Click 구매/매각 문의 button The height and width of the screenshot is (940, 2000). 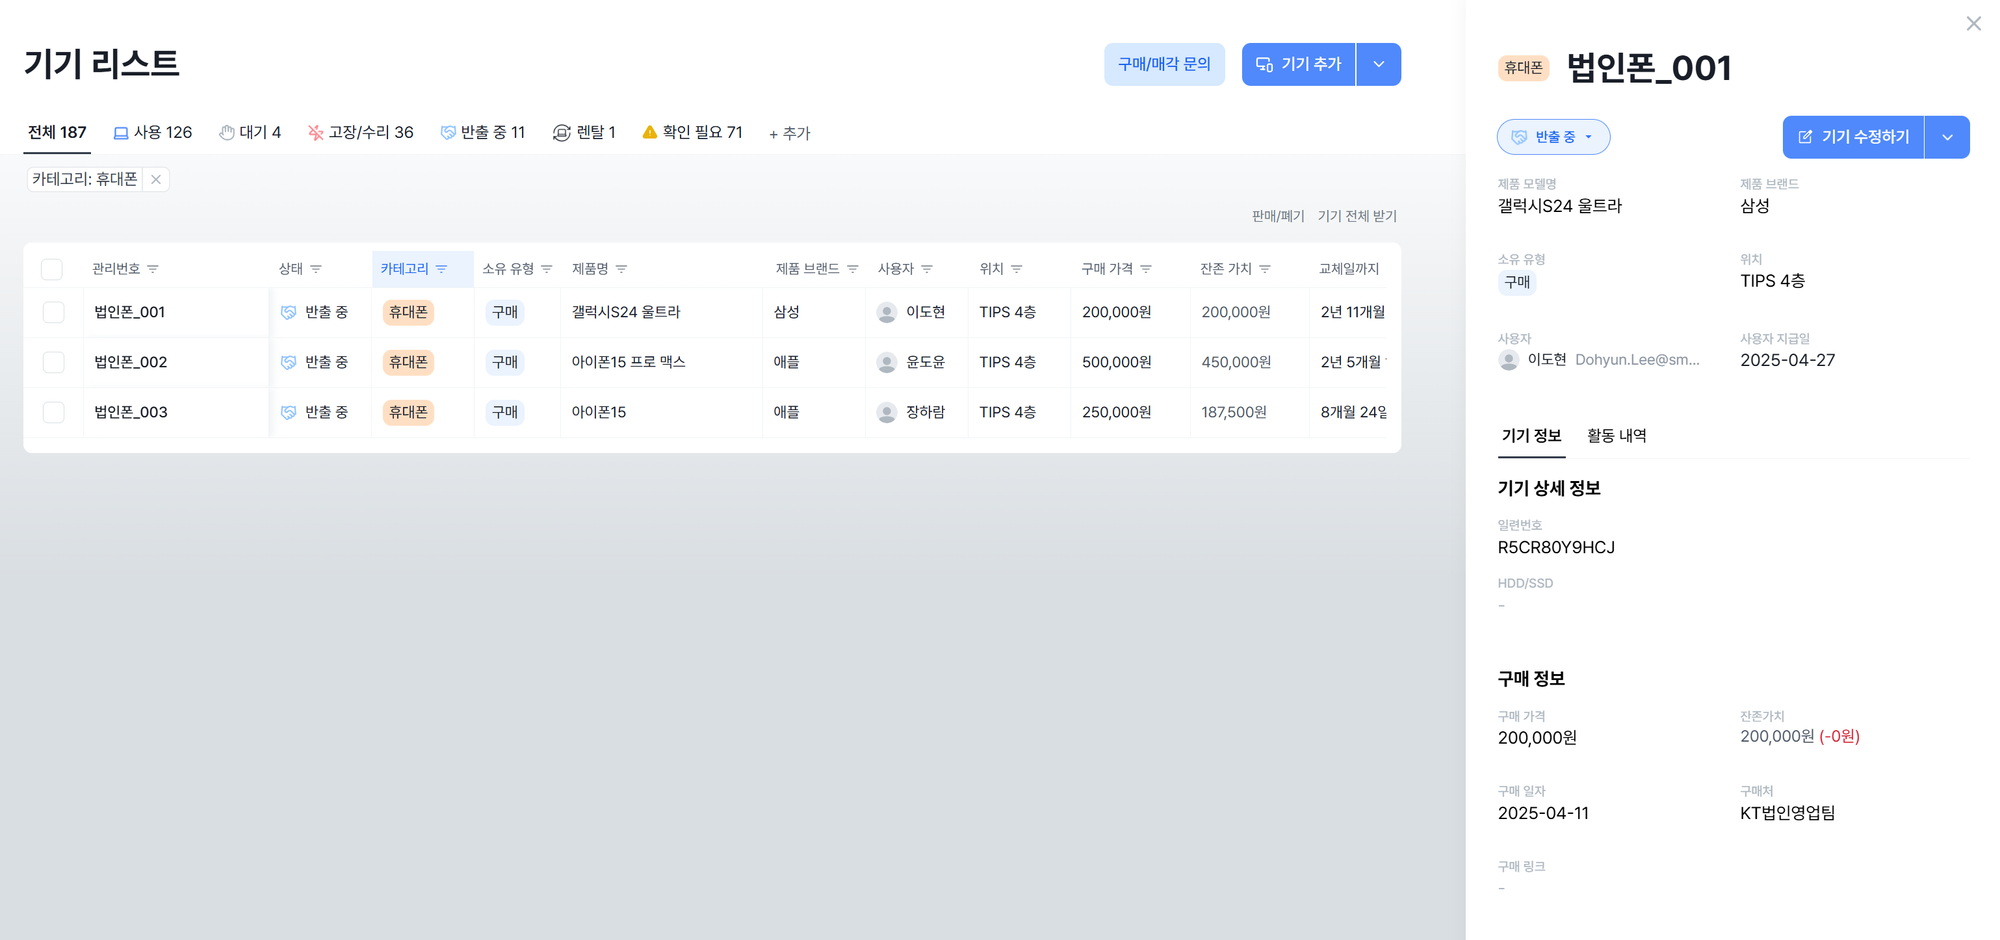point(1164,64)
